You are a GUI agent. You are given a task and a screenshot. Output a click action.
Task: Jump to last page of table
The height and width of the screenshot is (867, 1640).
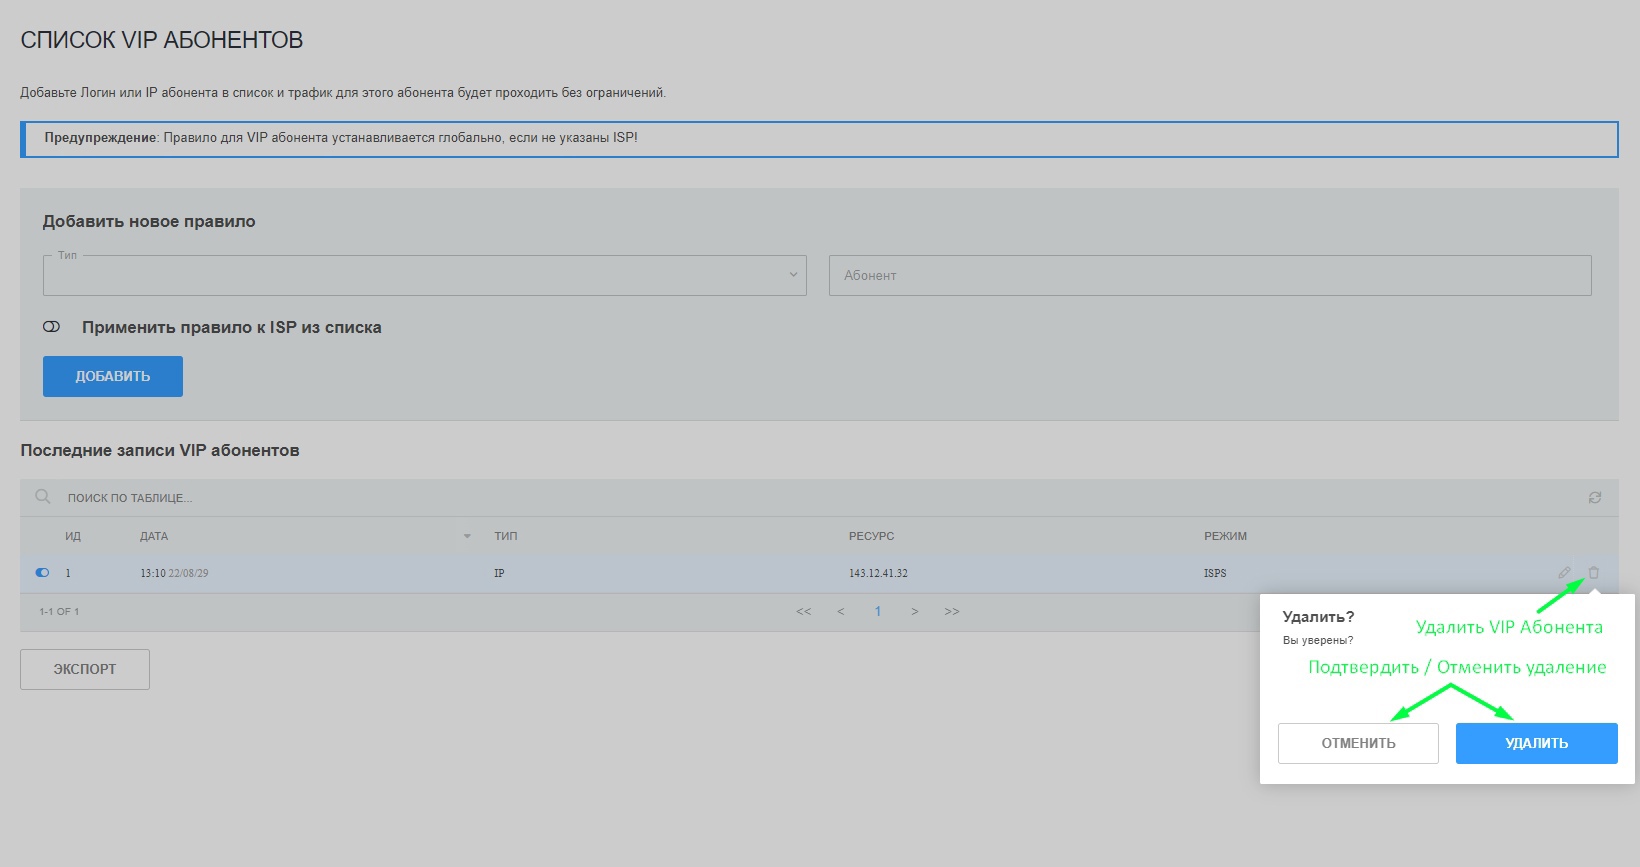pyautogui.click(x=952, y=612)
